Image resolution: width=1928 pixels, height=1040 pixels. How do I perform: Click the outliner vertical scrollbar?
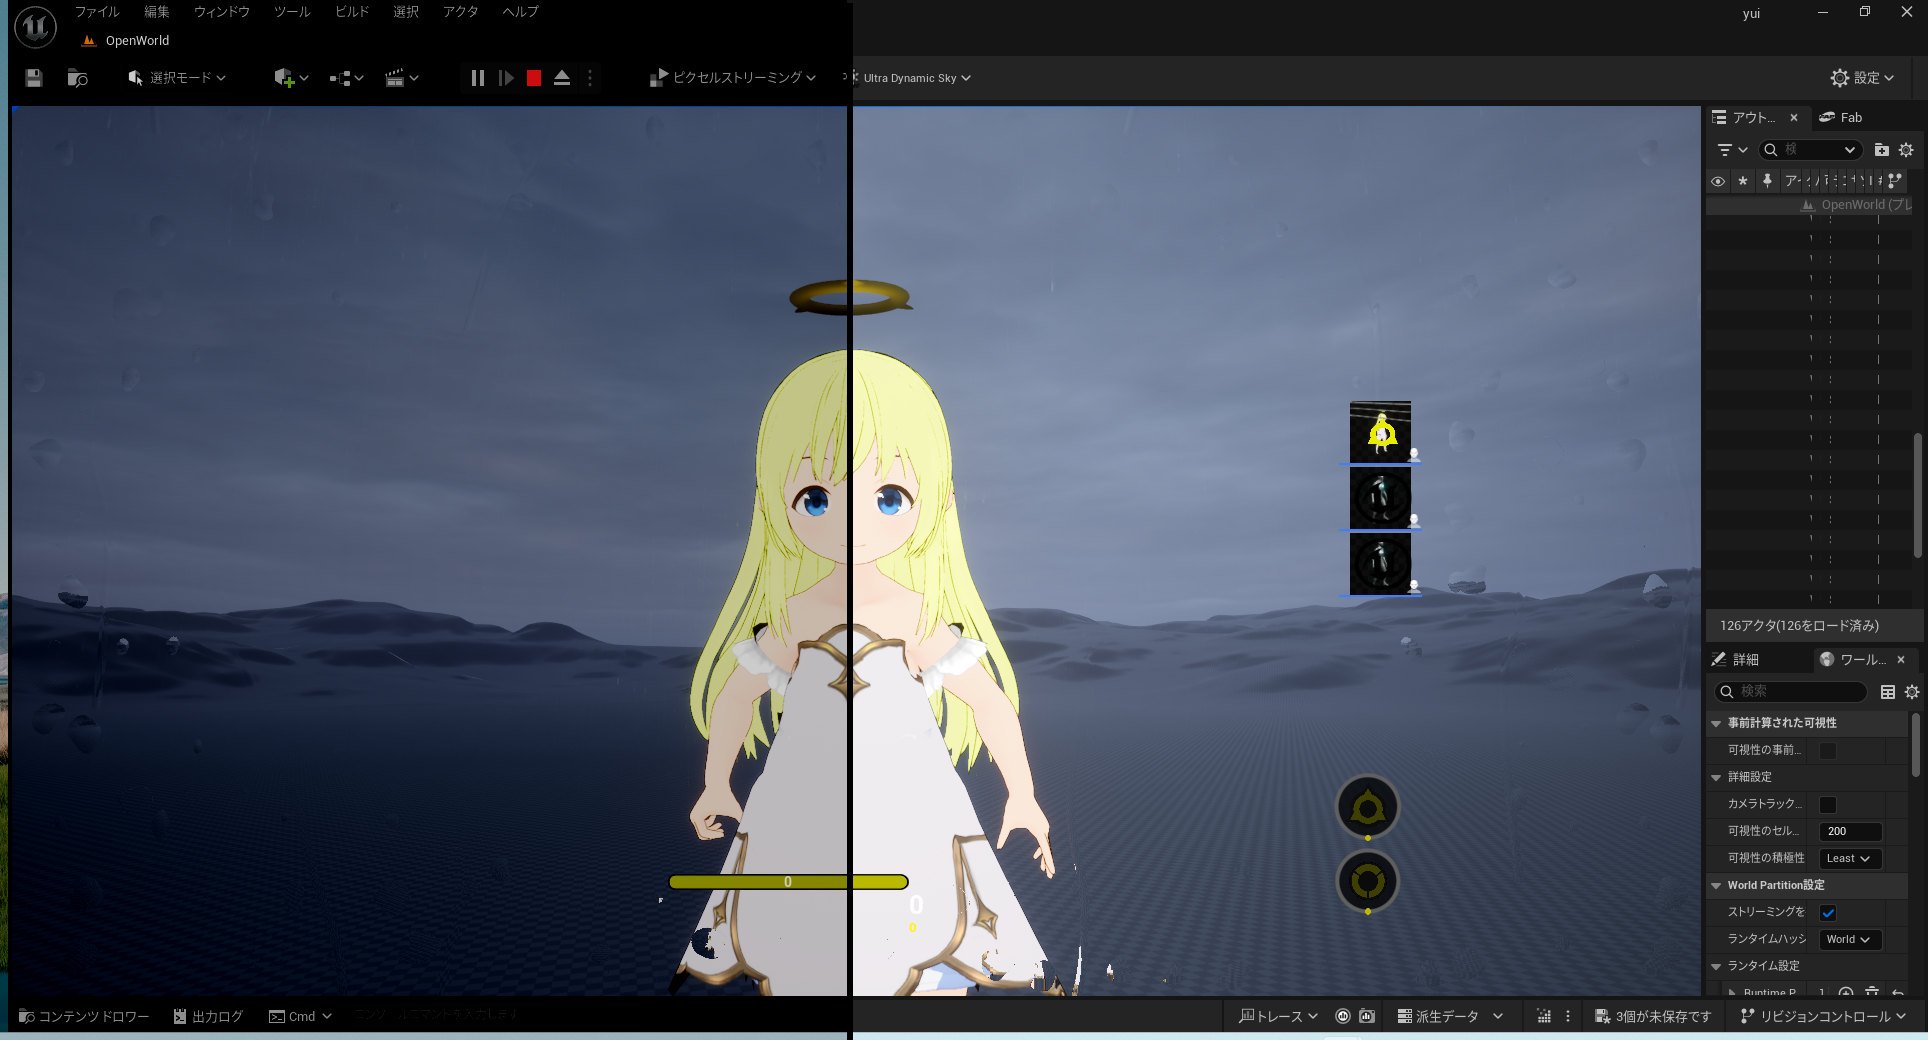pyautogui.click(x=1917, y=495)
